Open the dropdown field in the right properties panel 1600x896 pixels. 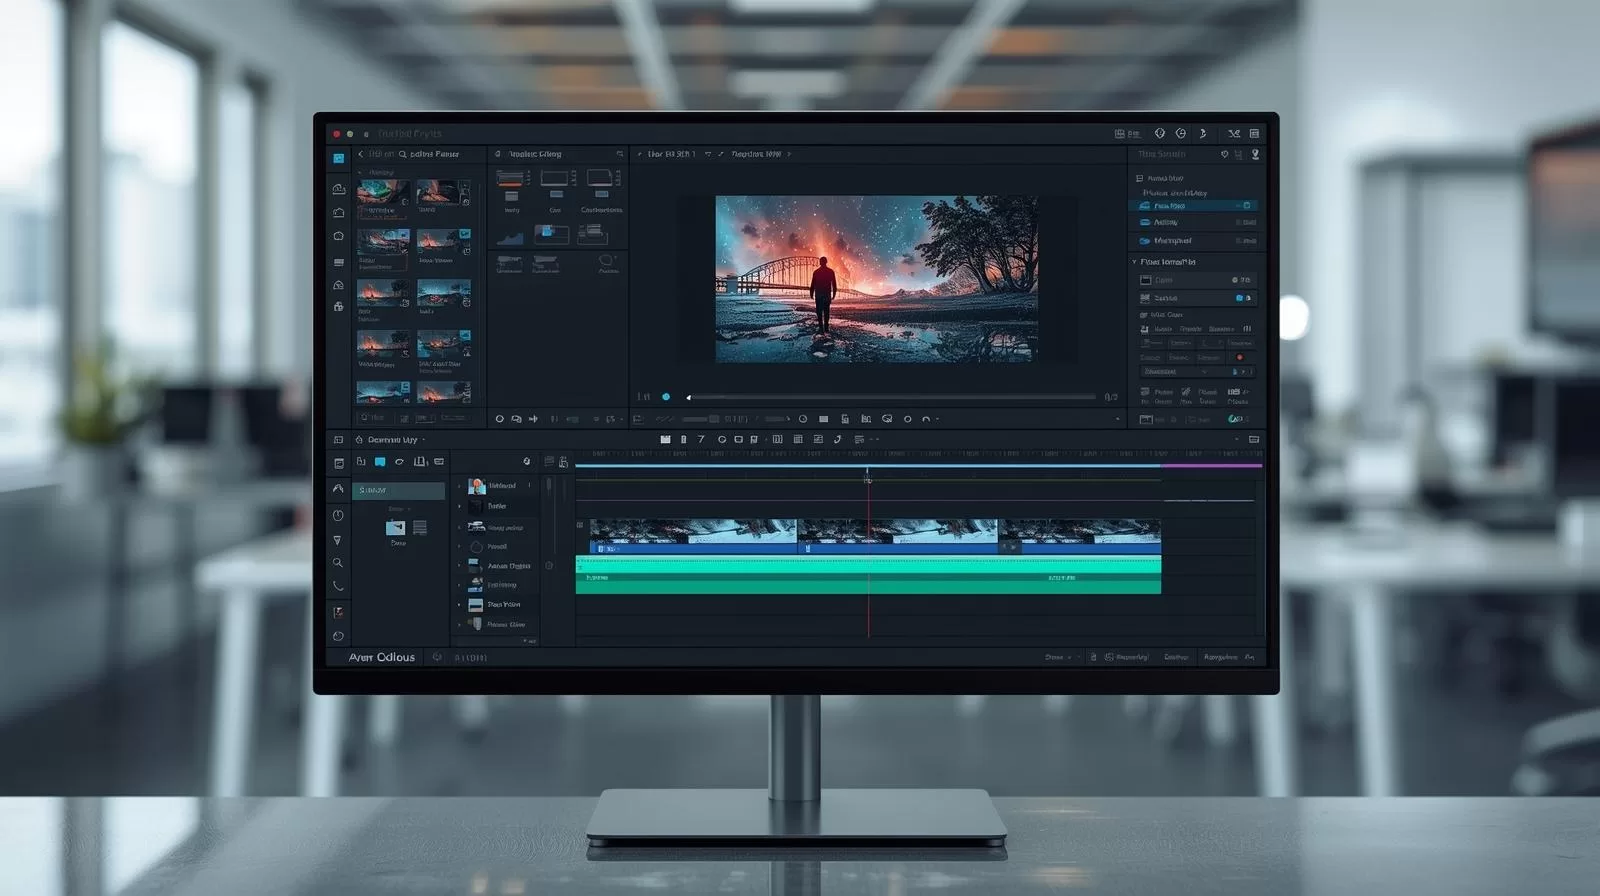(x=1175, y=371)
